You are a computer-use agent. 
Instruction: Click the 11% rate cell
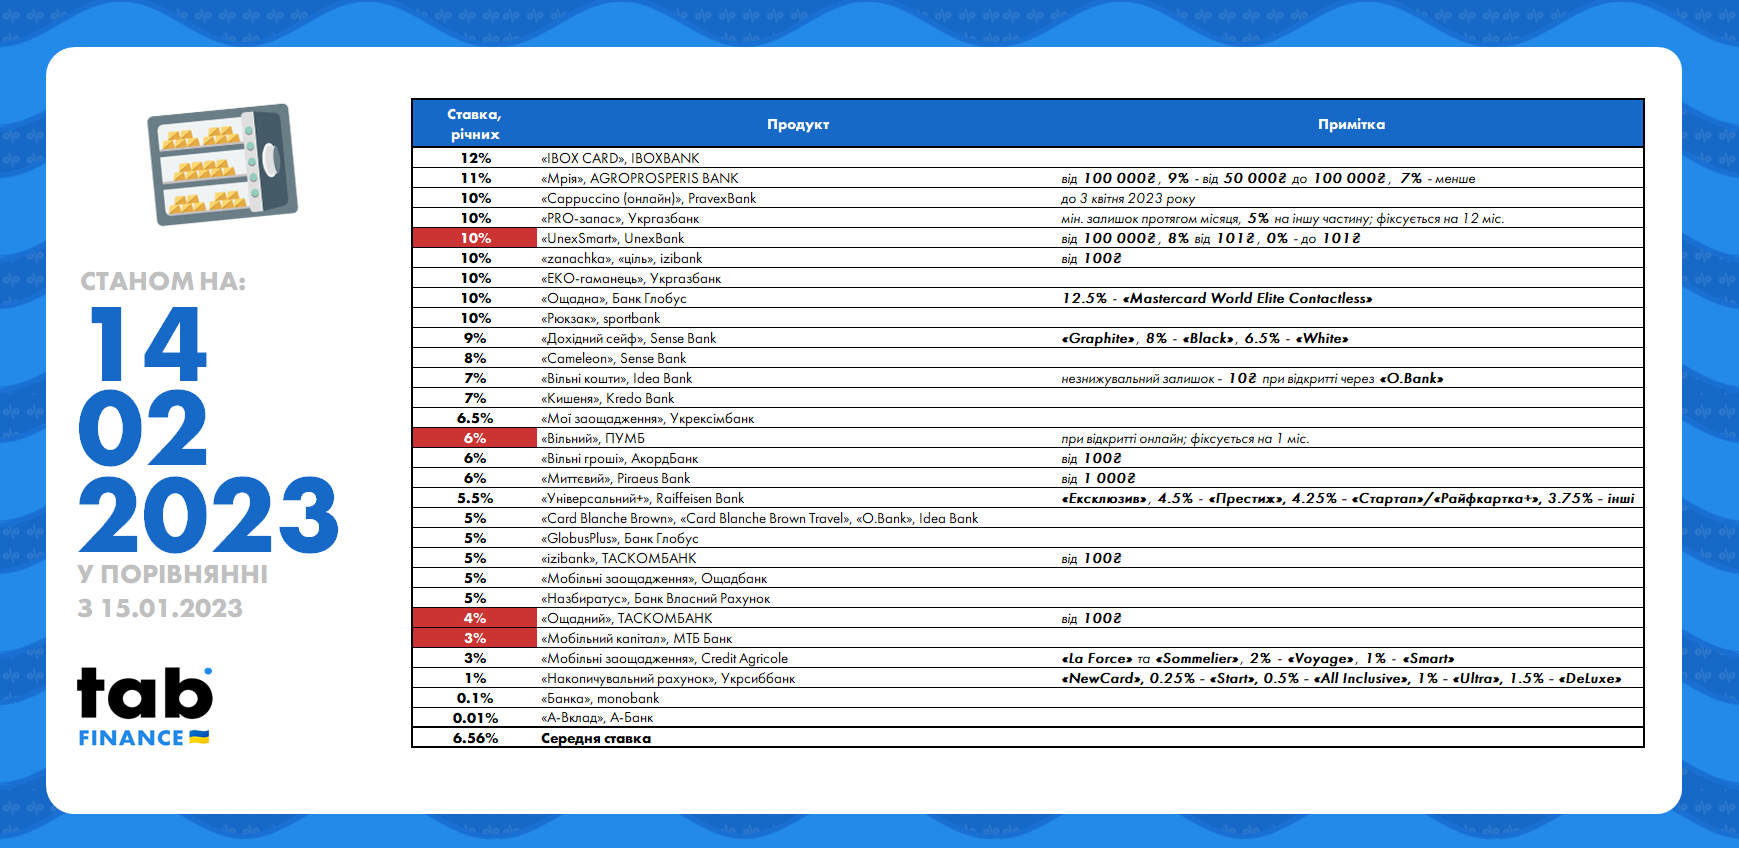coord(475,178)
